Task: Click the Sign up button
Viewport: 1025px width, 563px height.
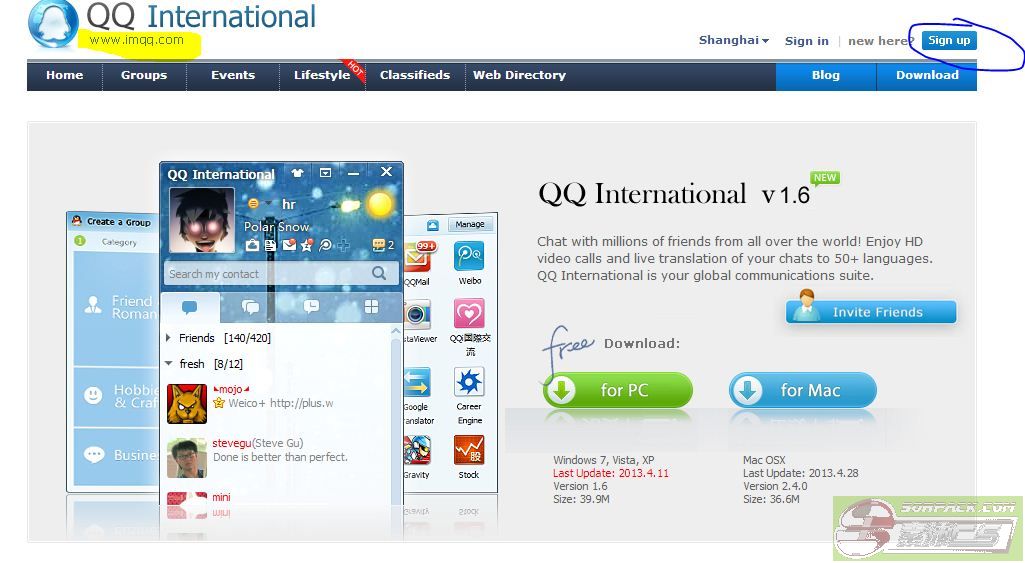Action: coord(949,41)
